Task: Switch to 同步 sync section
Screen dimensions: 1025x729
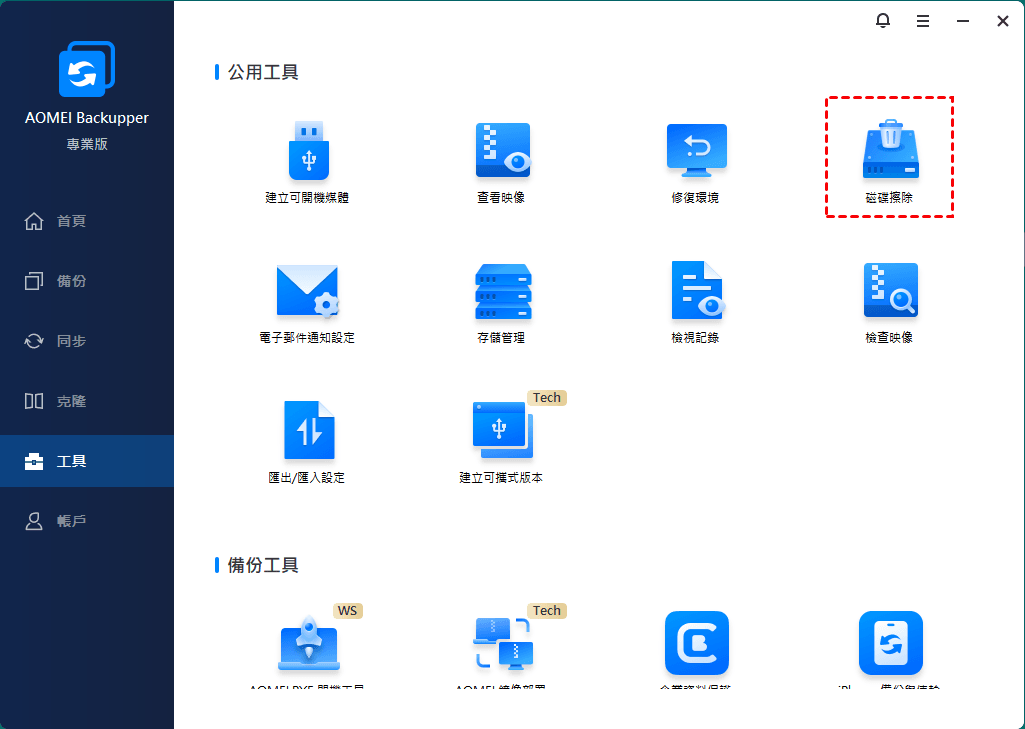Action: click(x=87, y=341)
